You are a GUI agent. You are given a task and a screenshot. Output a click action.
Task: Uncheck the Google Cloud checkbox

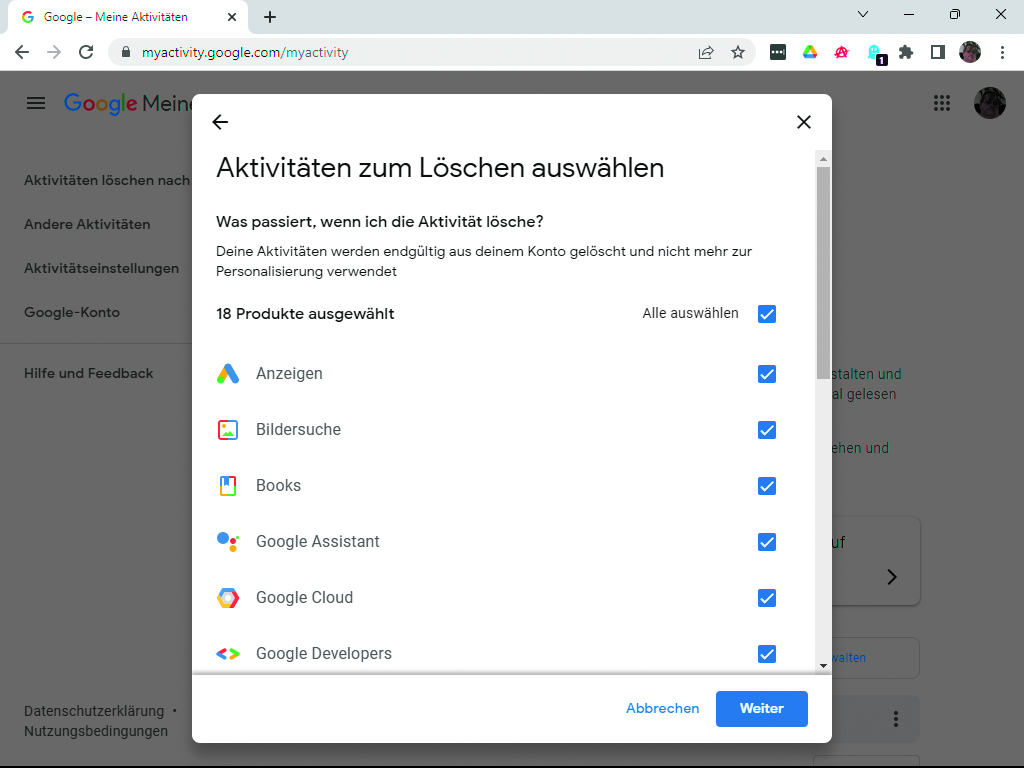tap(767, 598)
